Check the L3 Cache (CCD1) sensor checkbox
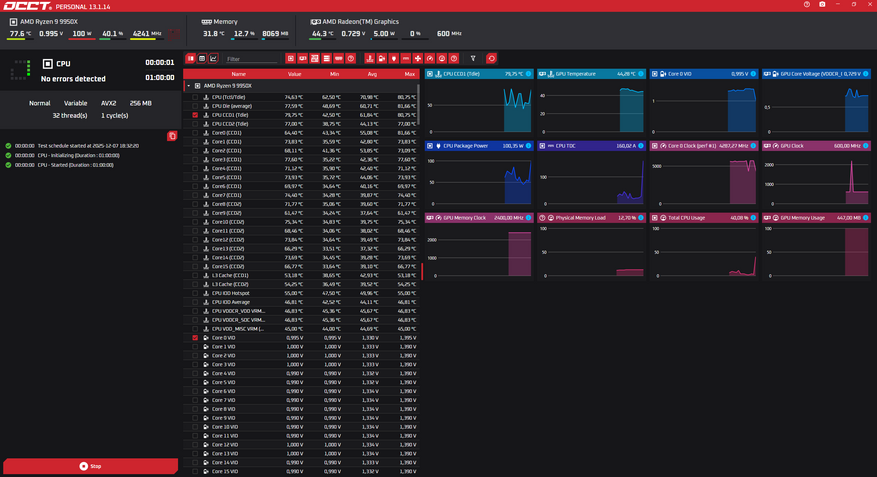877x477 pixels. (195, 275)
